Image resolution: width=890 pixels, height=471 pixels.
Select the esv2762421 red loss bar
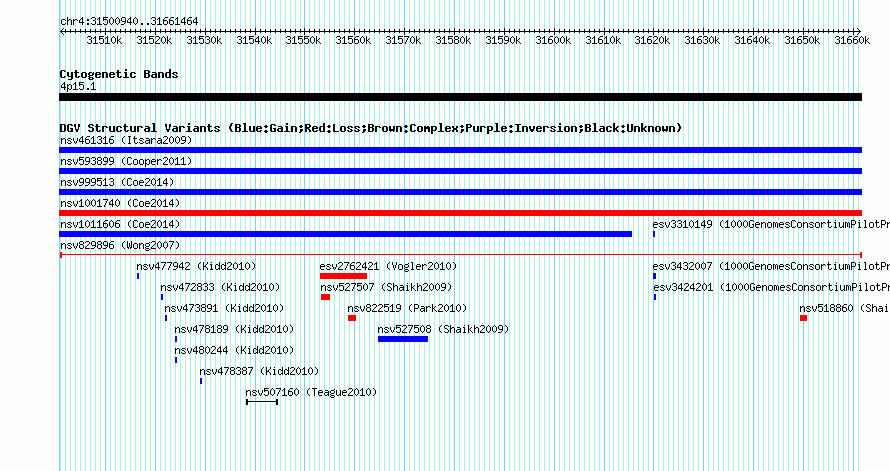click(343, 276)
